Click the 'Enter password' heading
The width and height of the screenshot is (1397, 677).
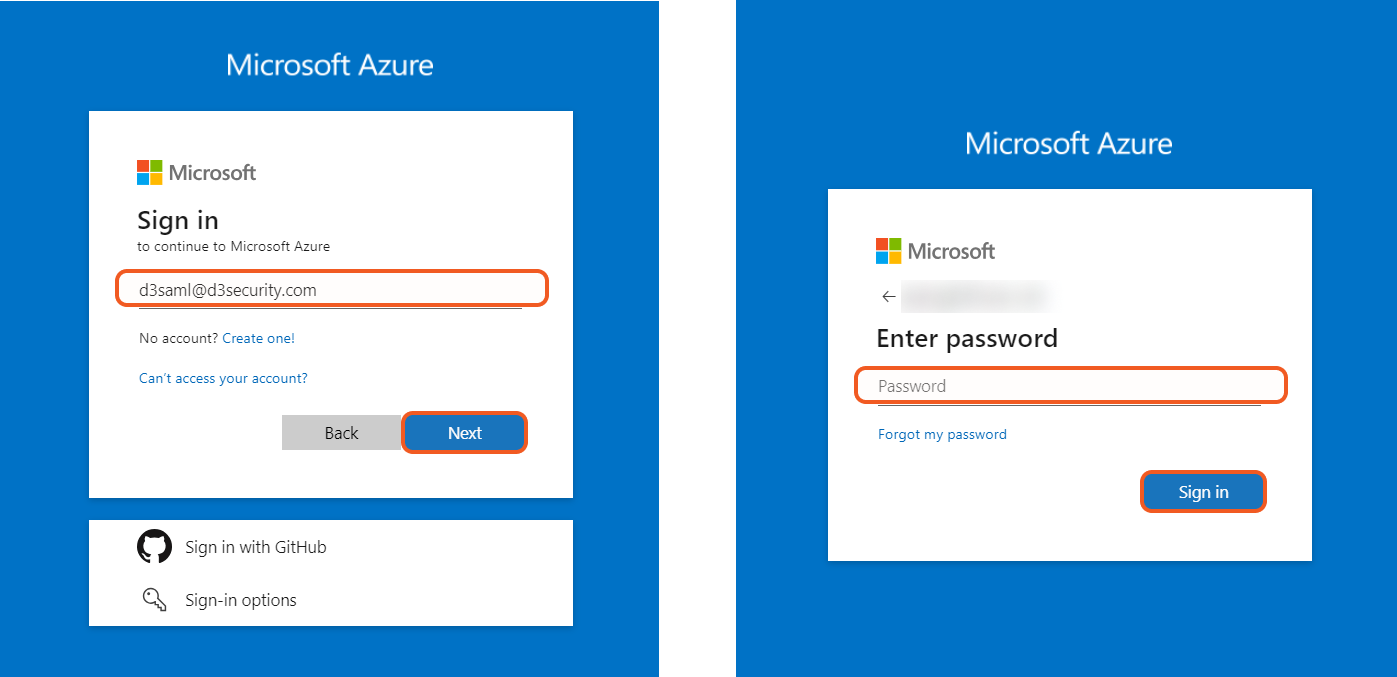pyautogui.click(x=967, y=338)
